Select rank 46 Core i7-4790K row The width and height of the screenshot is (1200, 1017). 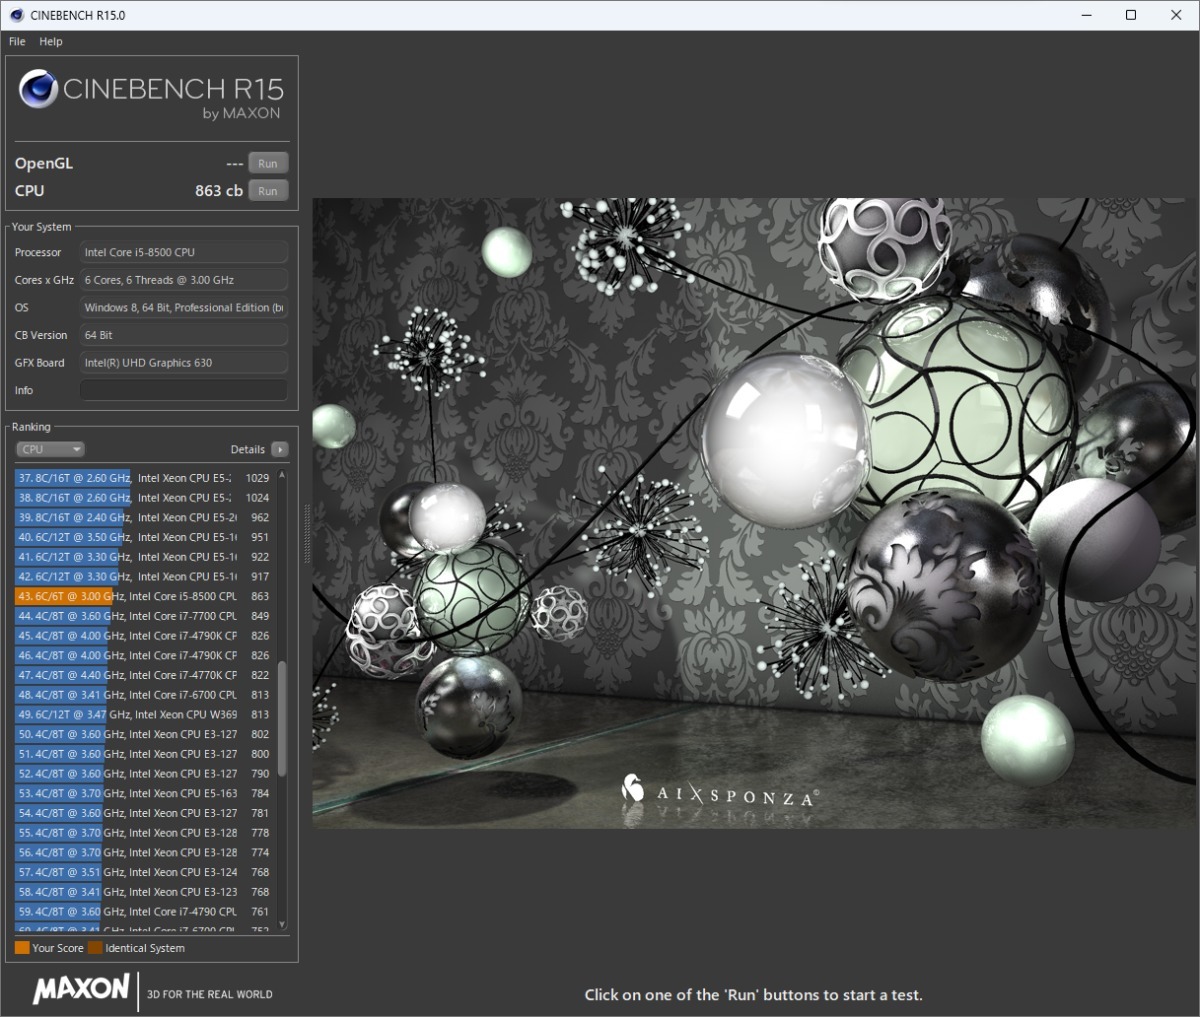(x=144, y=656)
